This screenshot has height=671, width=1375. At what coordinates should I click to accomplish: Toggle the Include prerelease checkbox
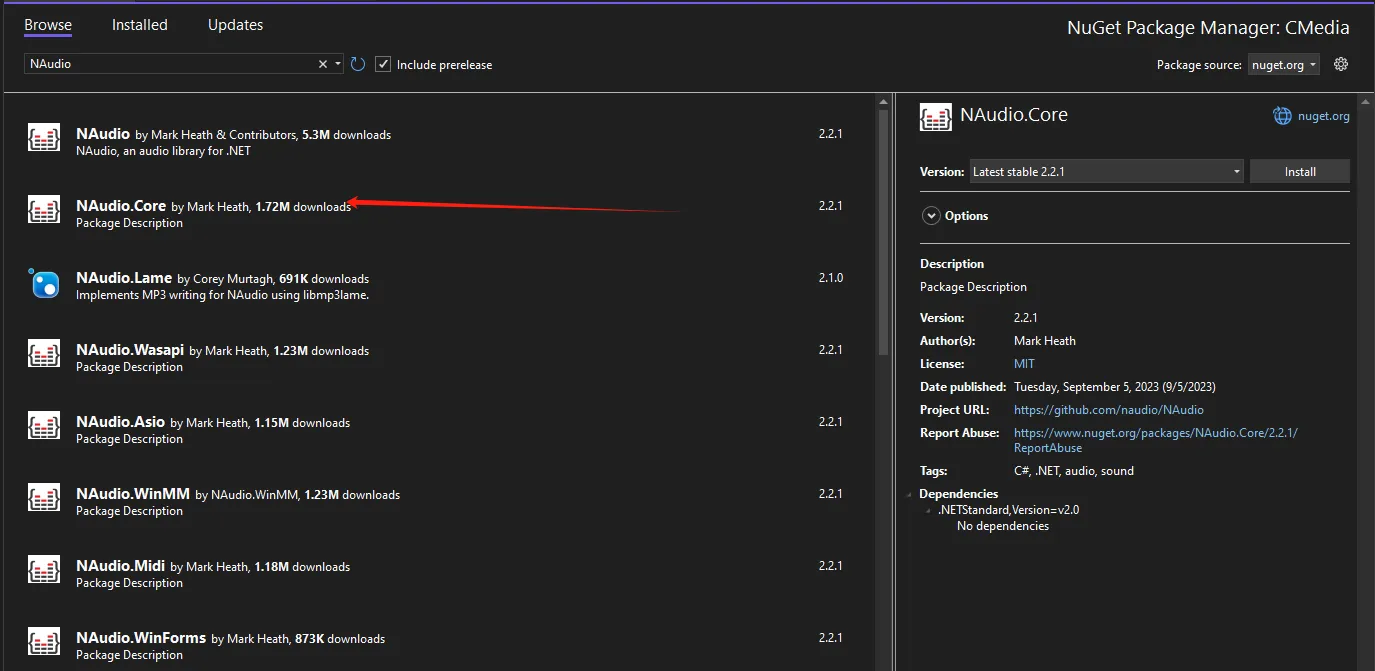383,64
